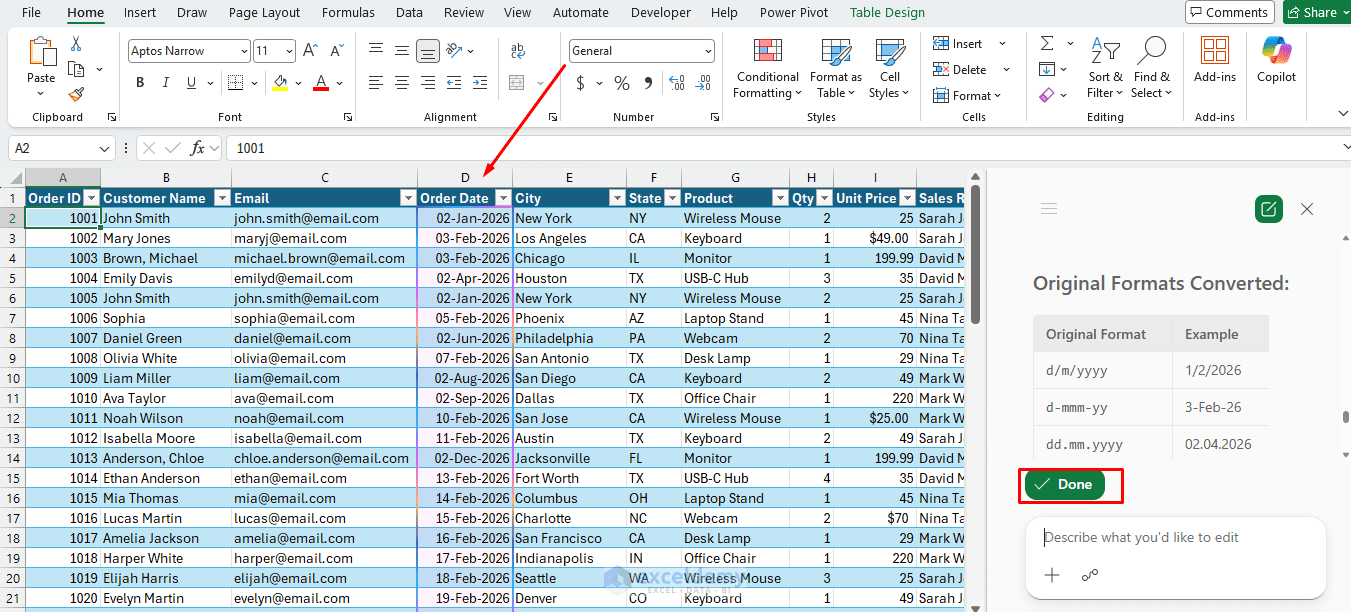
Task: Click Clear eraser icon in Editing
Action: 1047,95
